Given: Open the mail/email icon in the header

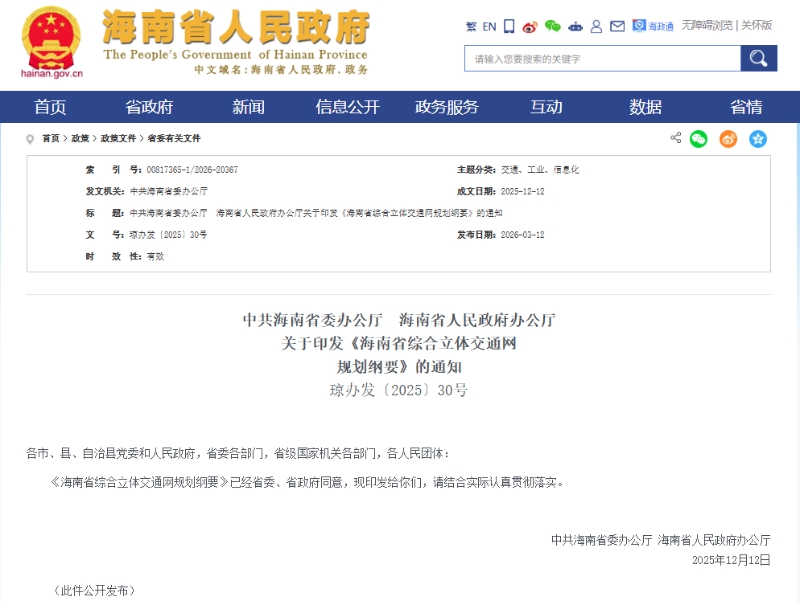Looking at the screenshot, I should [x=616, y=27].
